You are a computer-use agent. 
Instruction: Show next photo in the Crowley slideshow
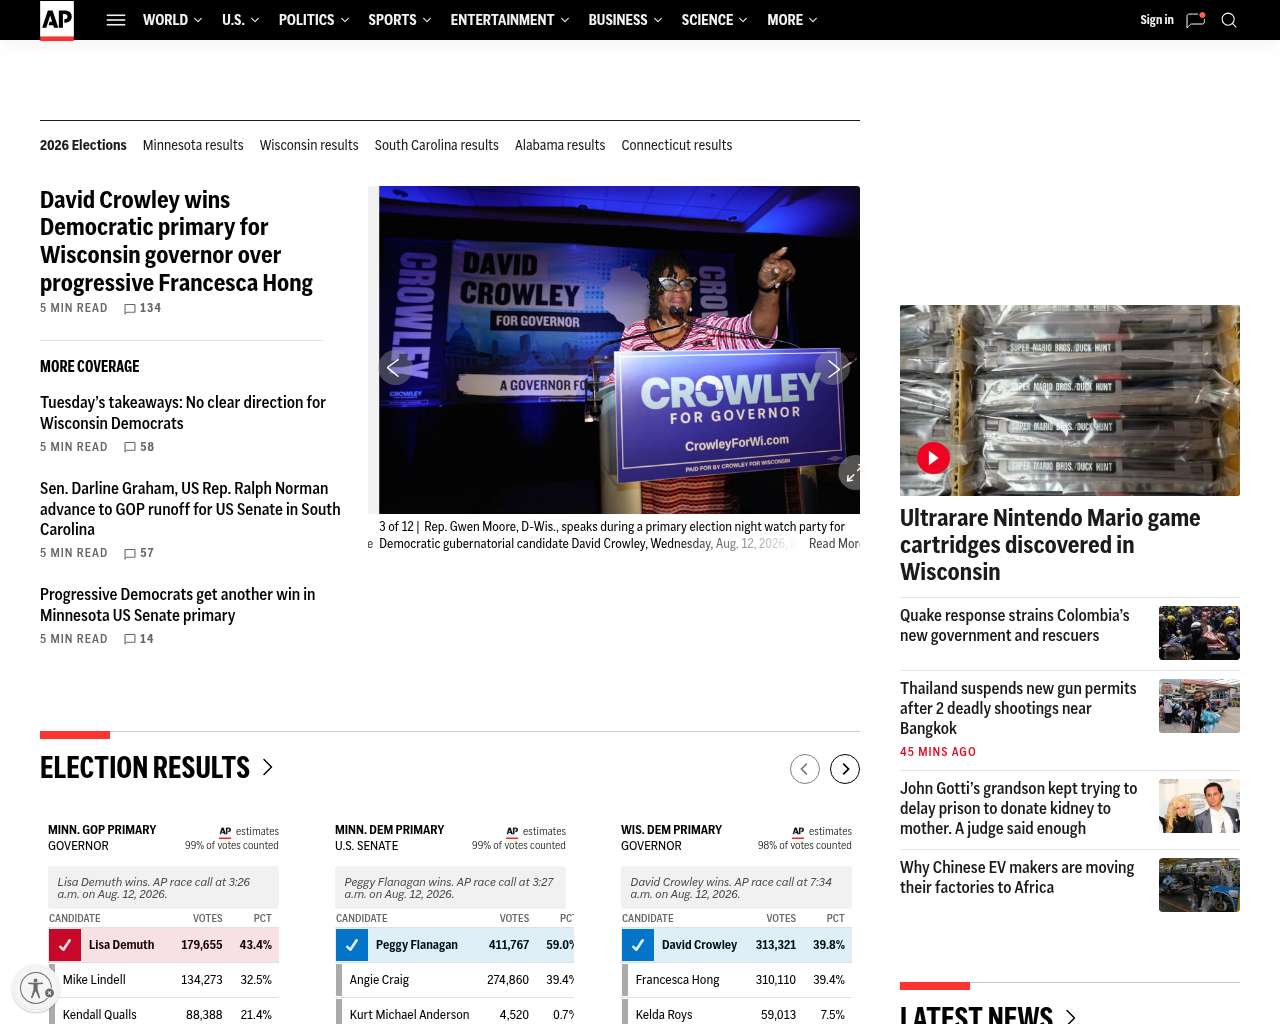click(x=833, y=368)
